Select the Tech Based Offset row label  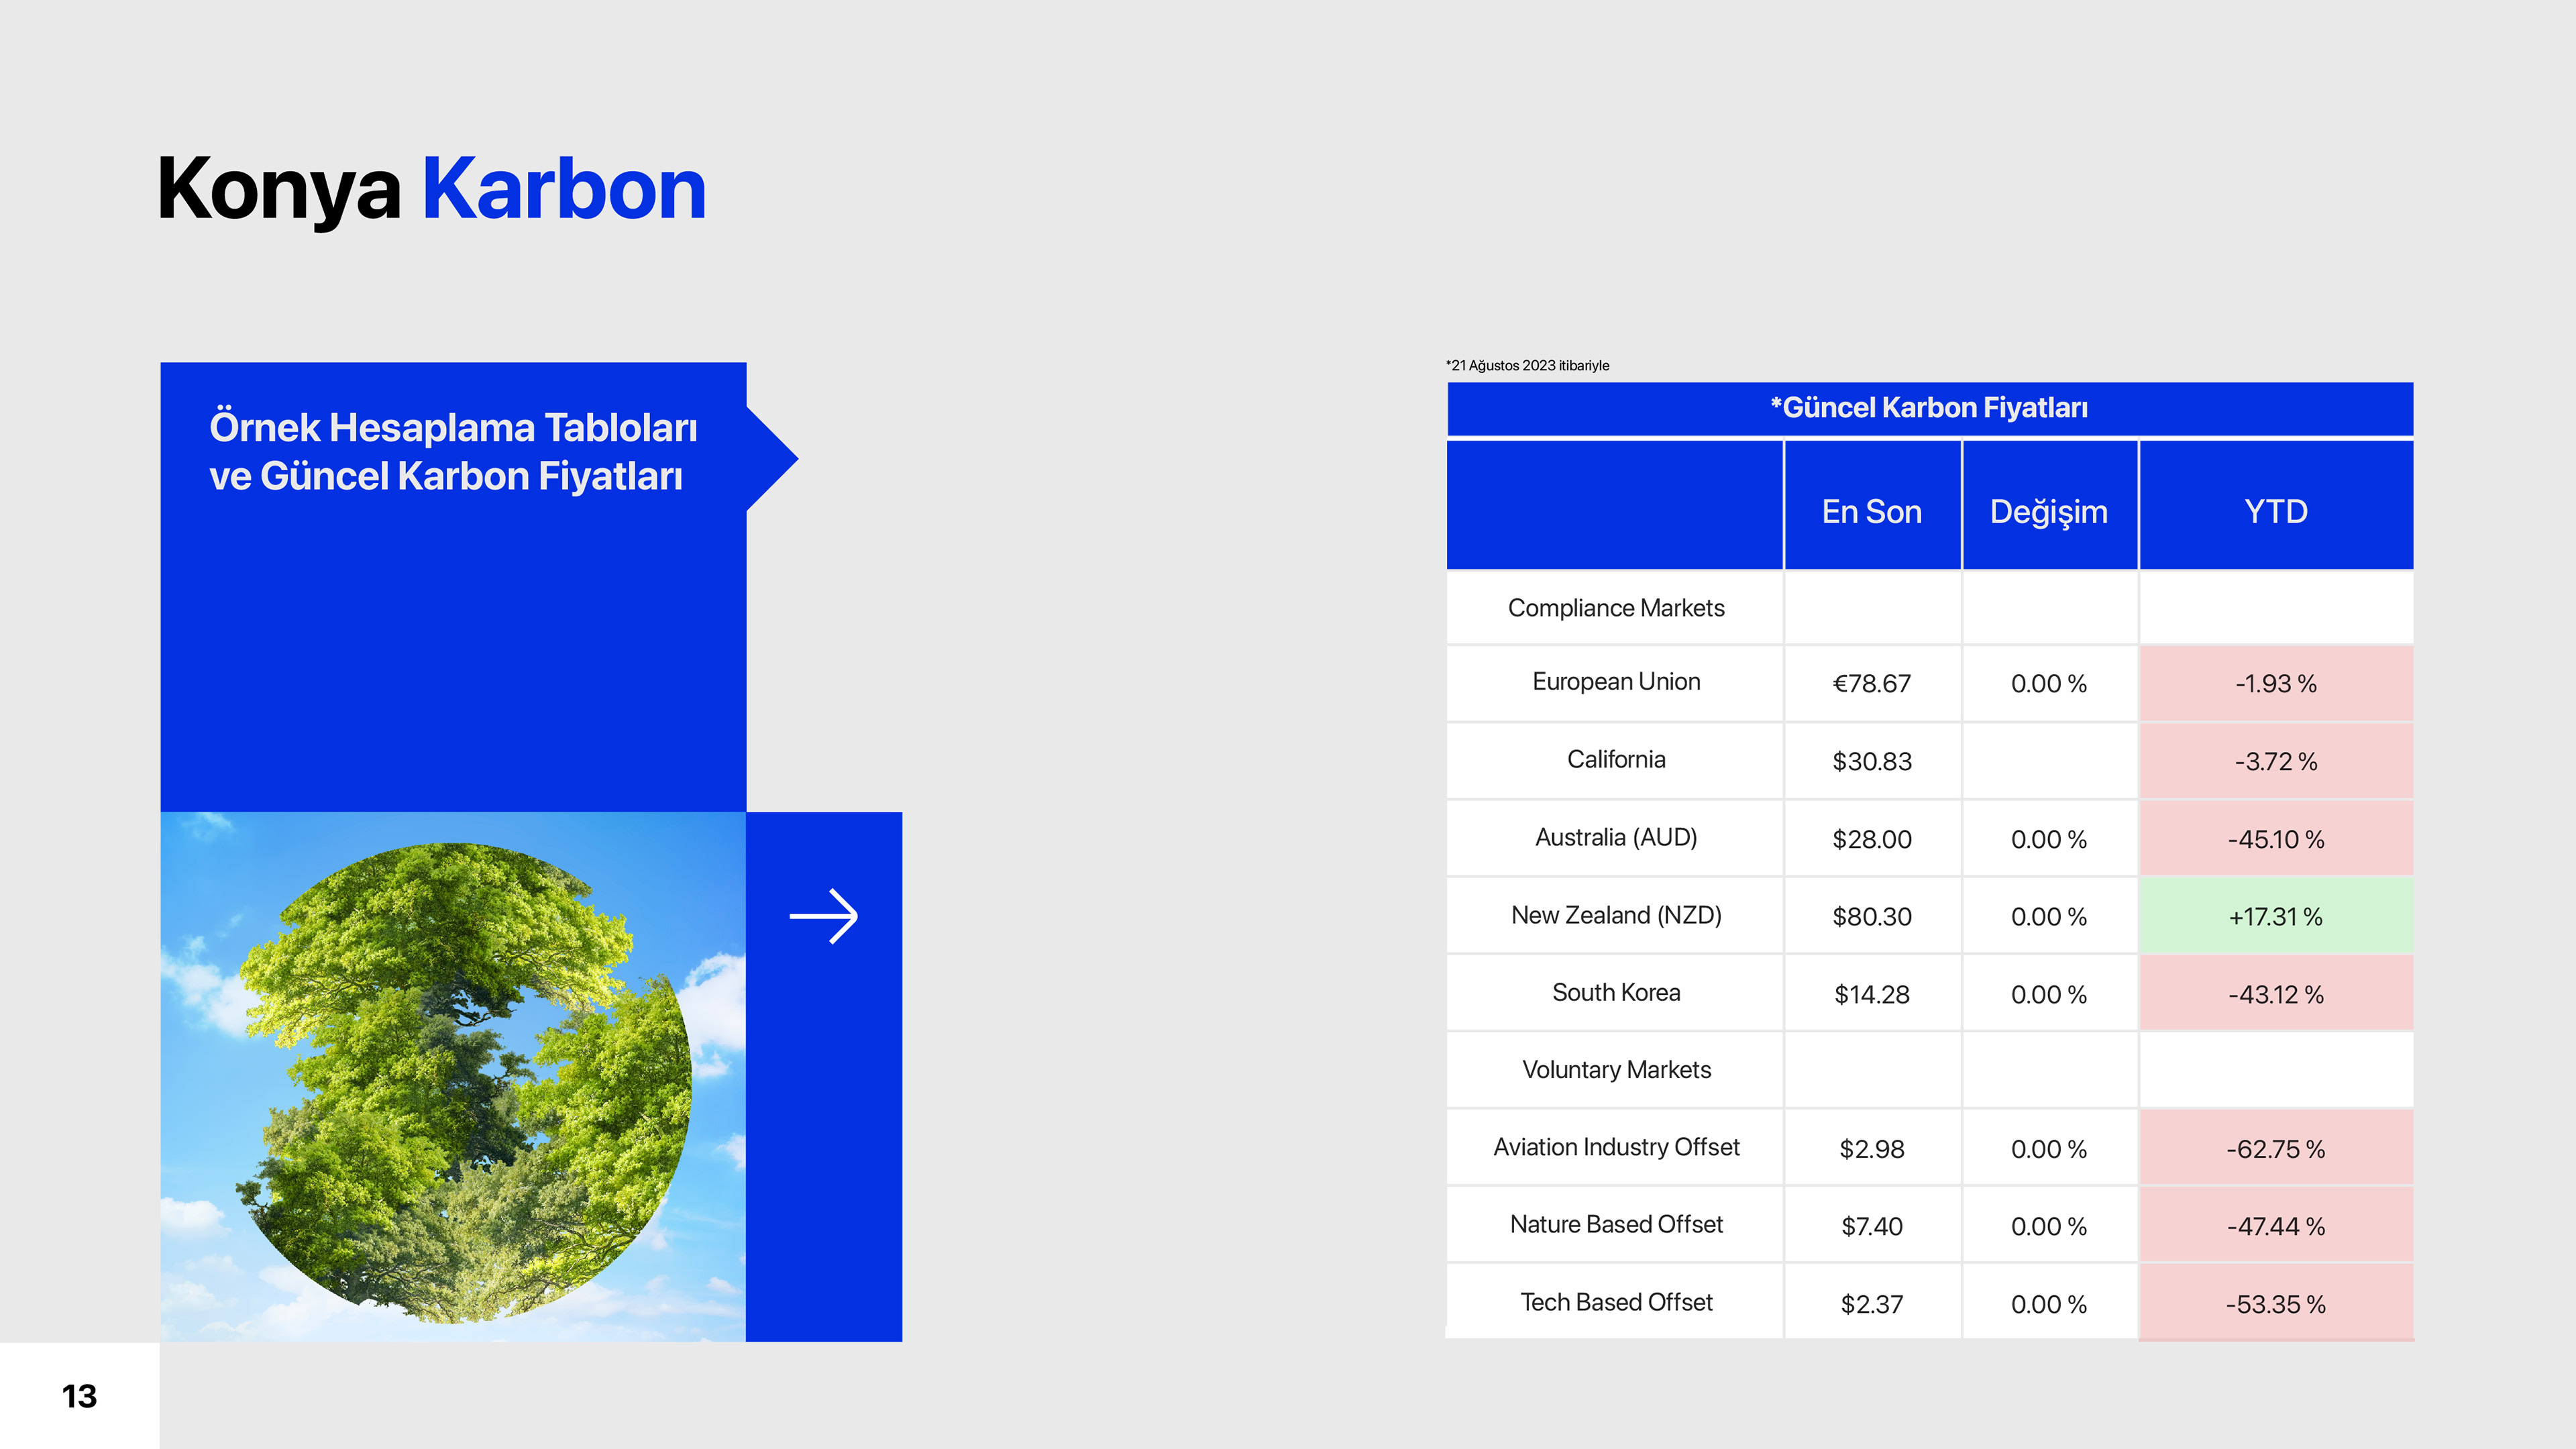click(1615, 1302)
